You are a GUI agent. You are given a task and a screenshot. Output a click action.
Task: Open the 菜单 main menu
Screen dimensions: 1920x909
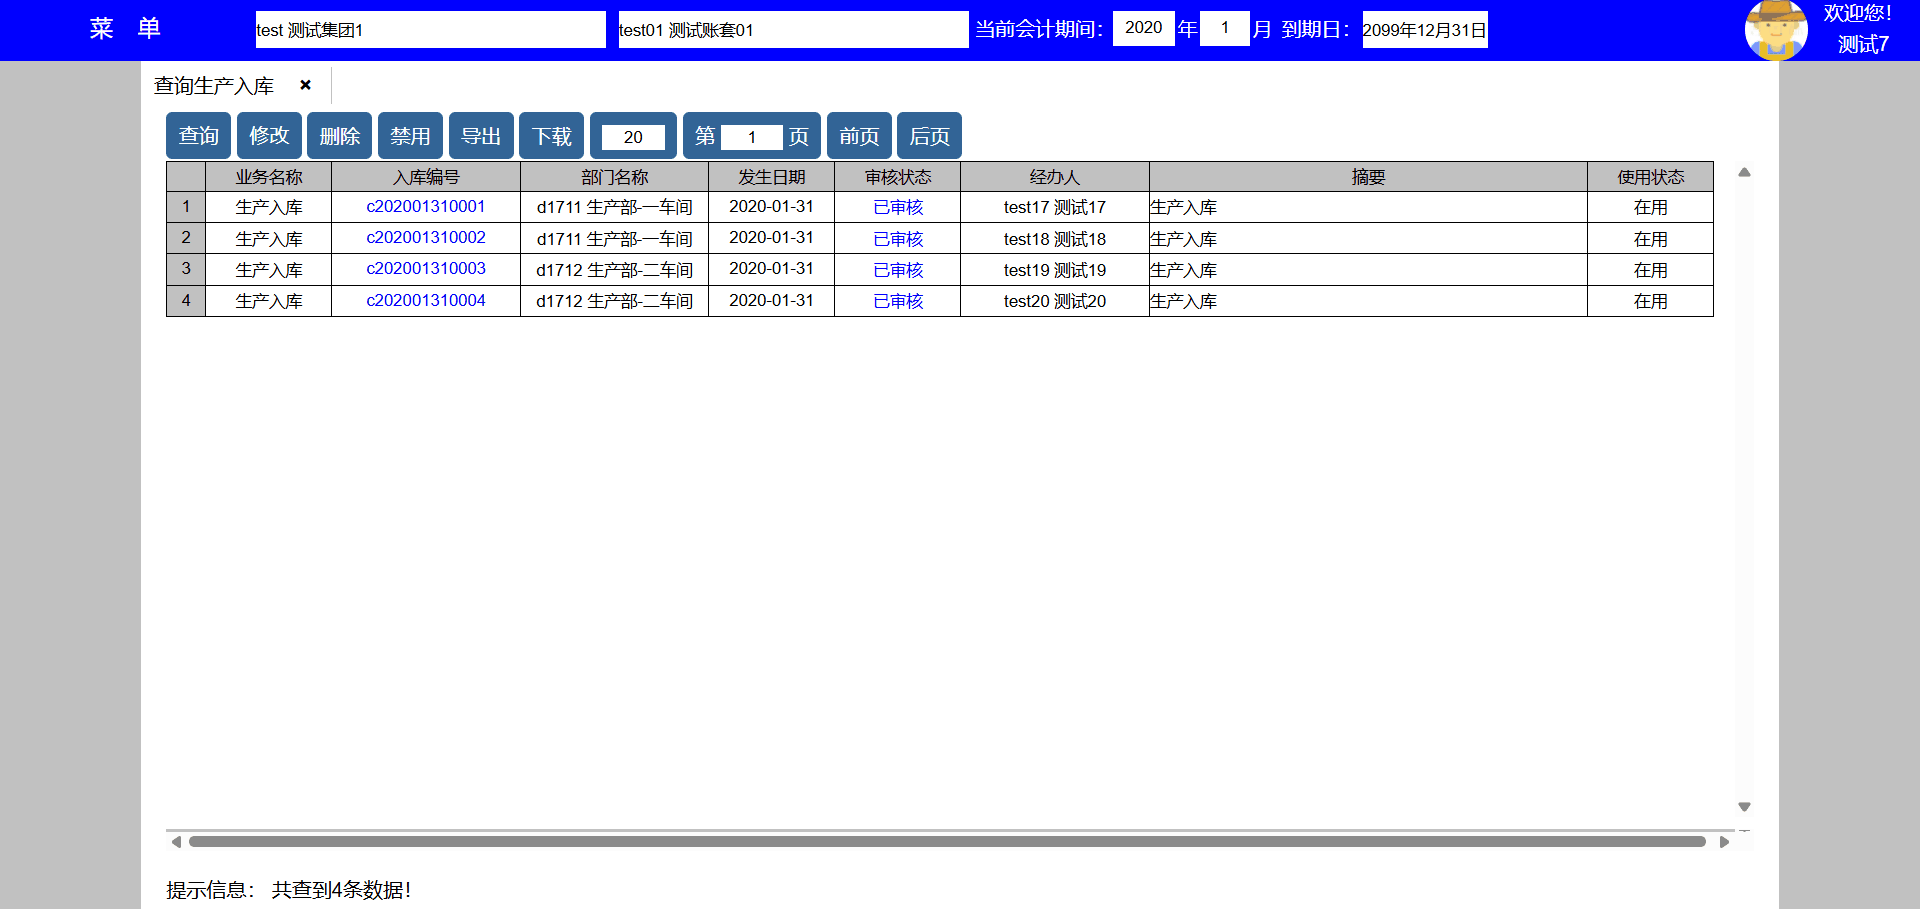tap(125, 29)
